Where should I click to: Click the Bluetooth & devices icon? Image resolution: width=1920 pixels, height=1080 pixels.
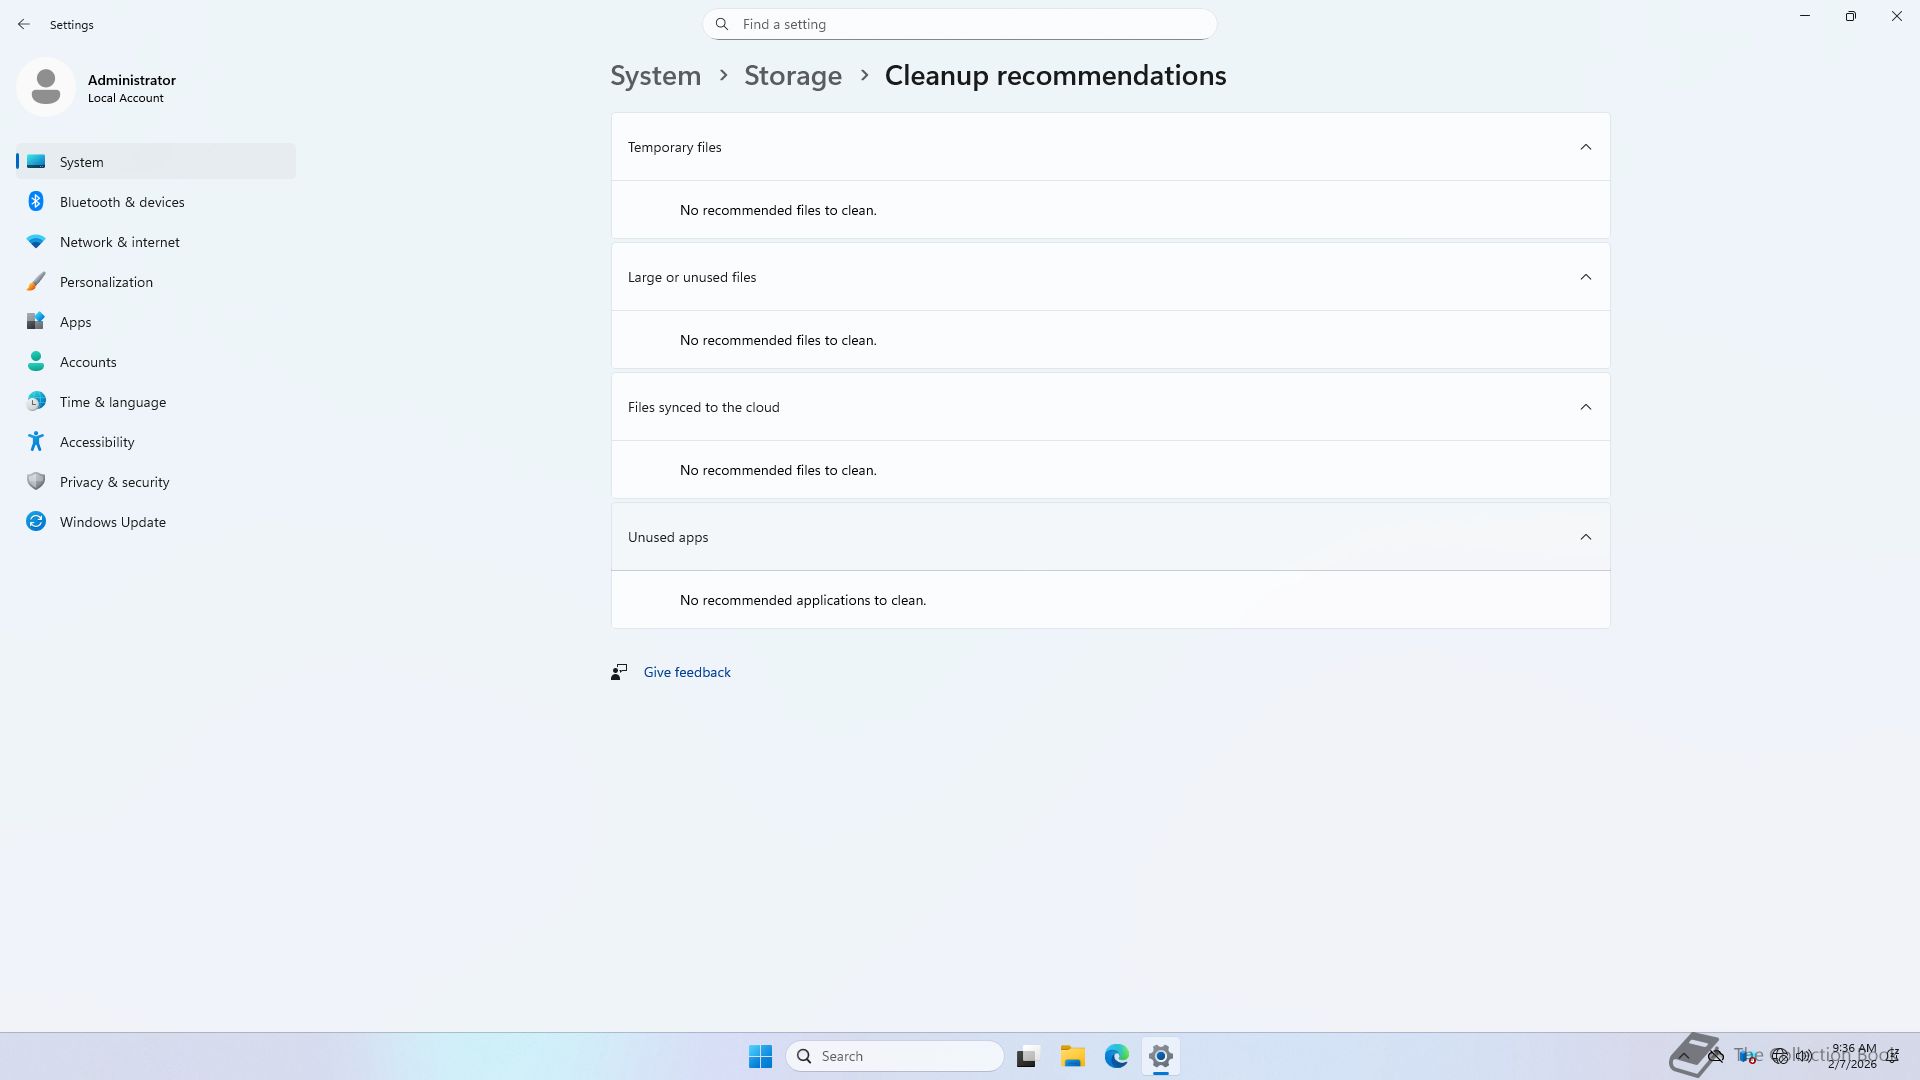(36, 202)
